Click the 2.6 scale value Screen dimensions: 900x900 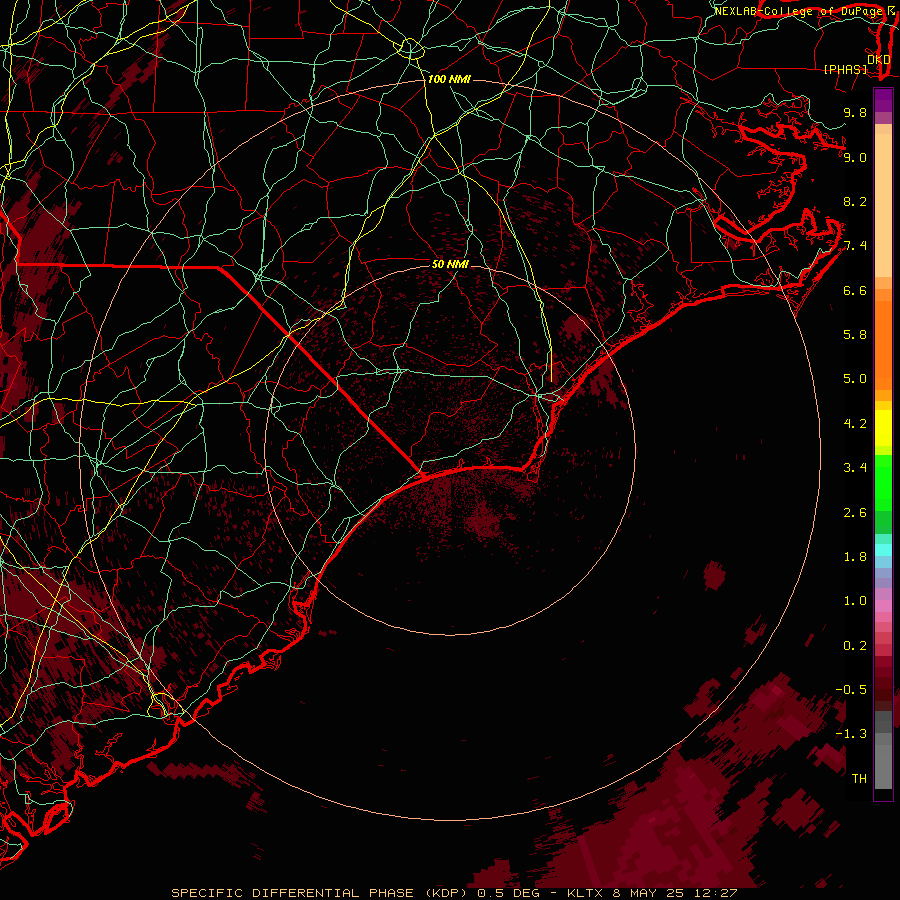[x=855, y=513]
